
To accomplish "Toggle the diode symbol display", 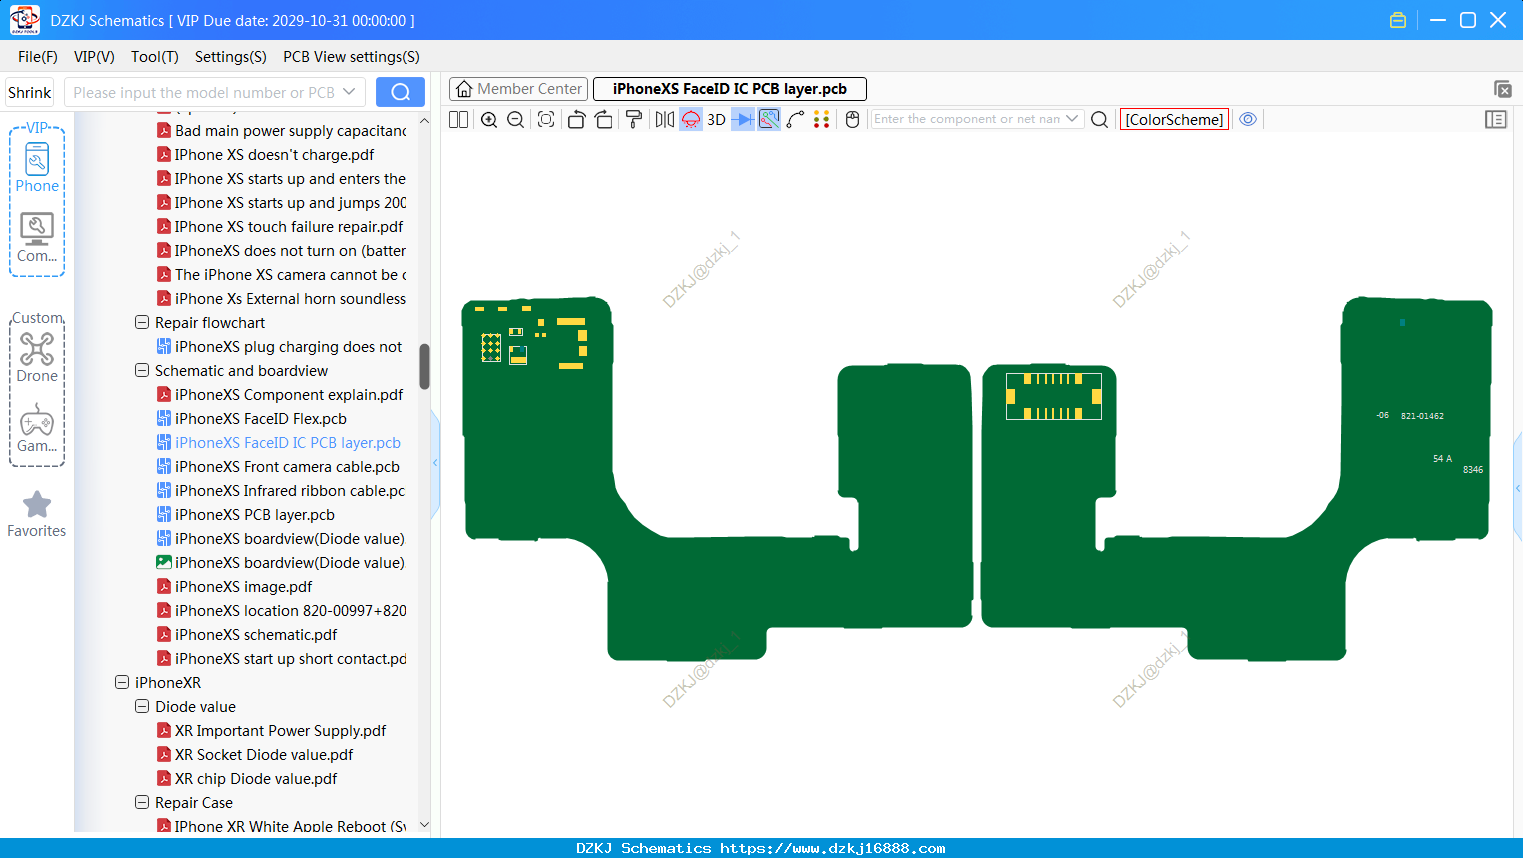I will point(743,120).
